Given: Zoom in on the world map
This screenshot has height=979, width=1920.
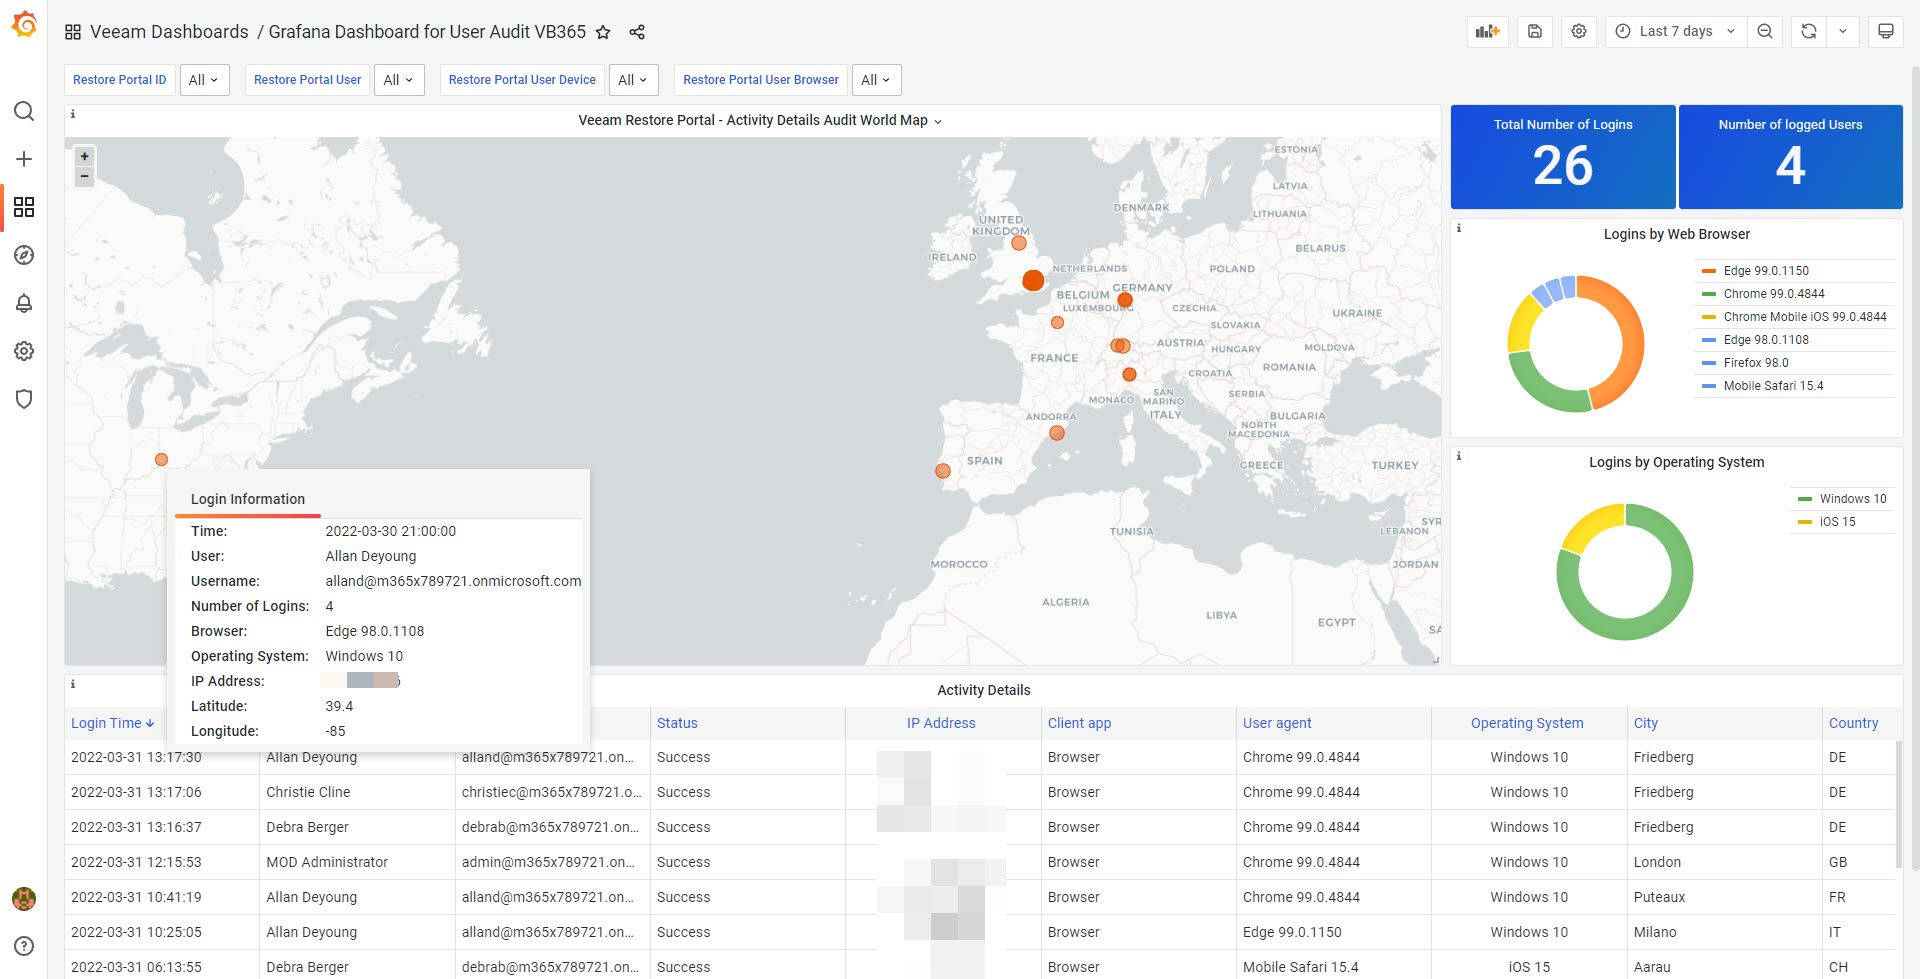Looking at the screenshot, I should [85, 157].
